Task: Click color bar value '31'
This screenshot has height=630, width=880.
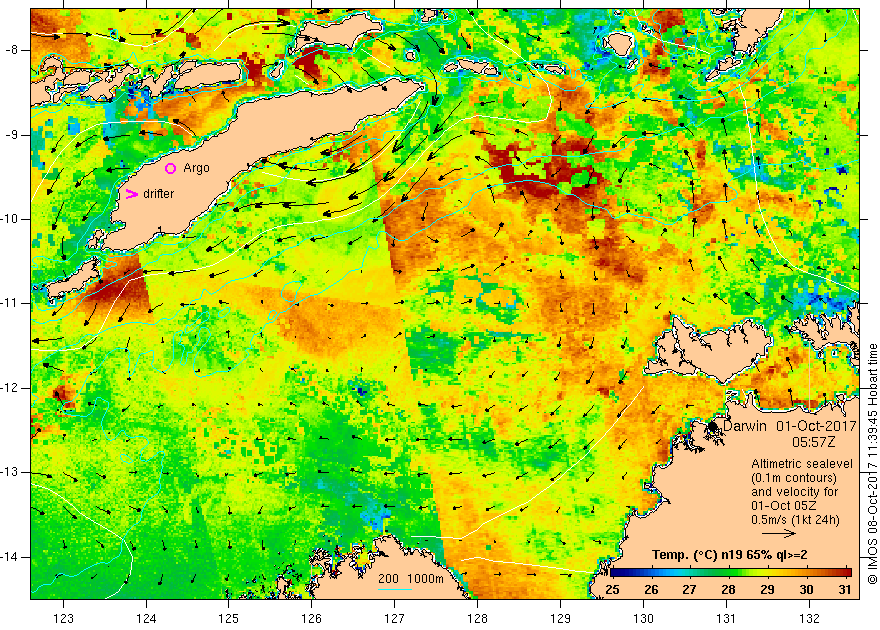Action: point(845,590)
